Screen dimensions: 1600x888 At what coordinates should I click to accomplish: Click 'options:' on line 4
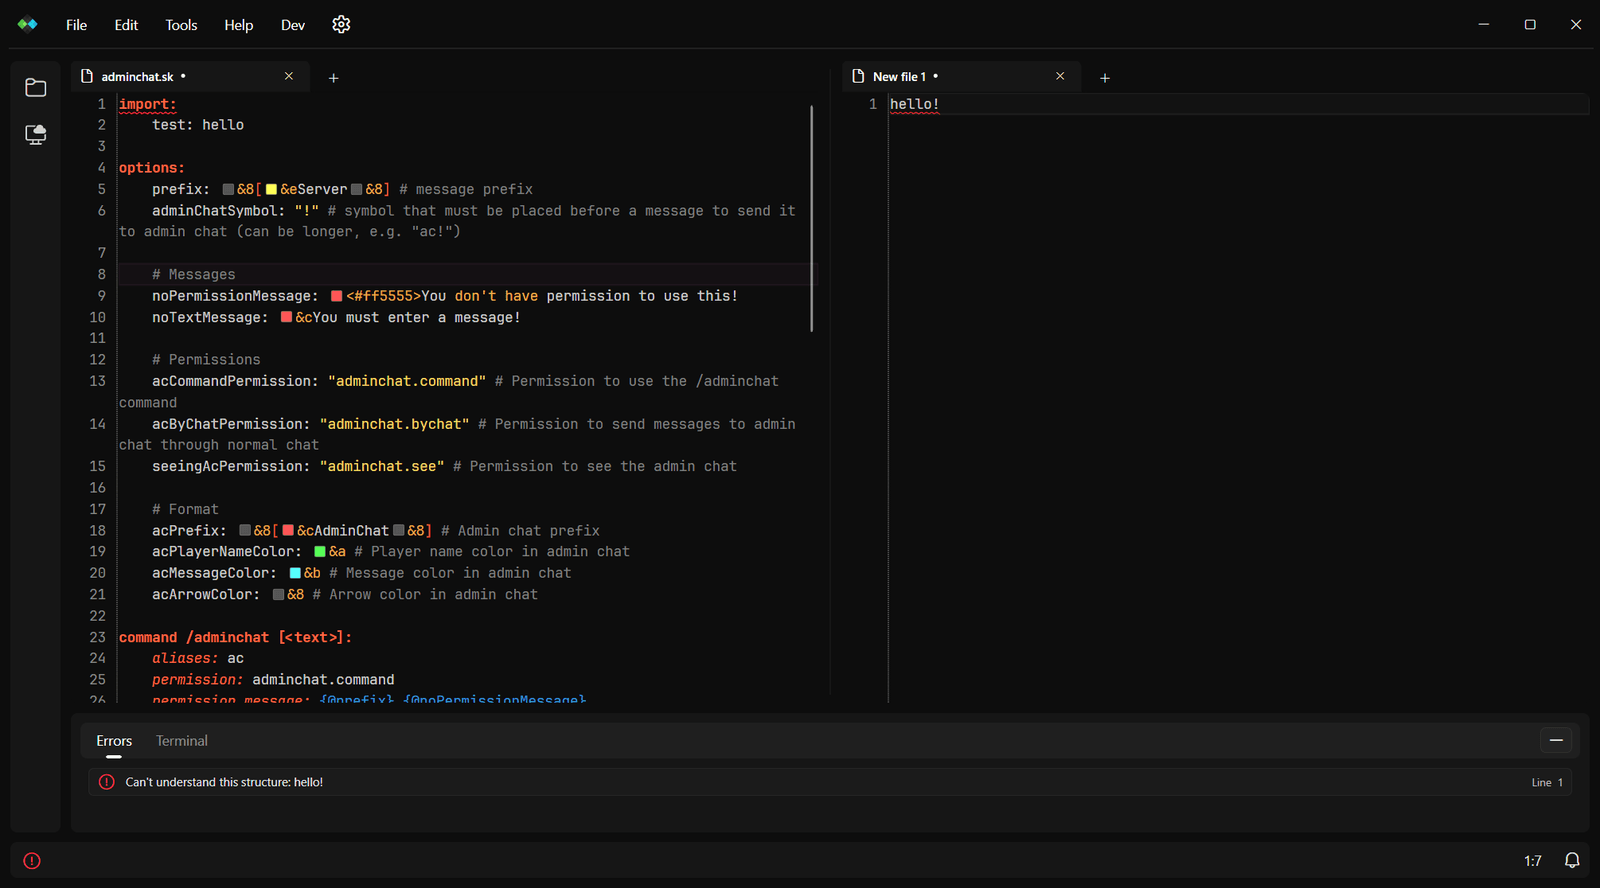point(152,168)
